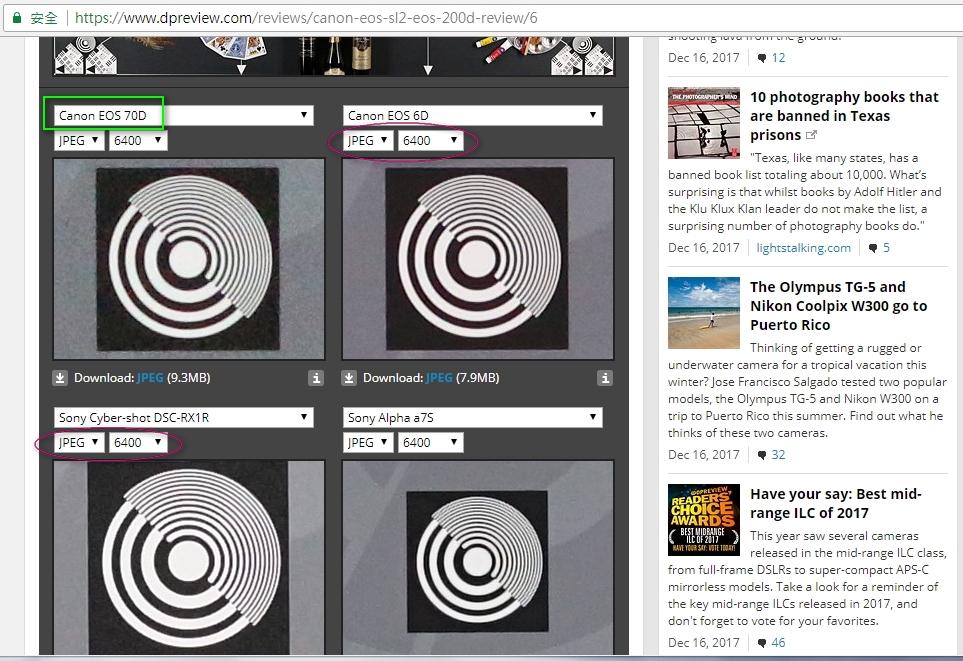The width and height of the screenshot is (963, 661).
Task: Open the Canon EOS 6D camera dropdown
Action: pyautogui.click(x=472, y=115)
